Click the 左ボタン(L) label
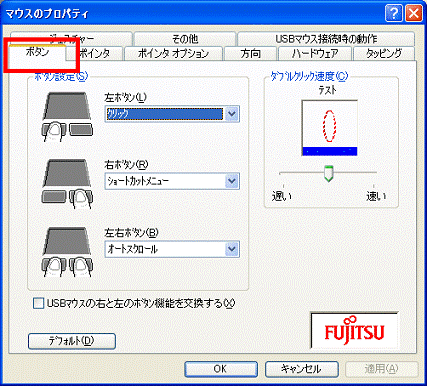The width and height of the screenshot is (427, 386). pyautogui.click(x=125, y=97)
